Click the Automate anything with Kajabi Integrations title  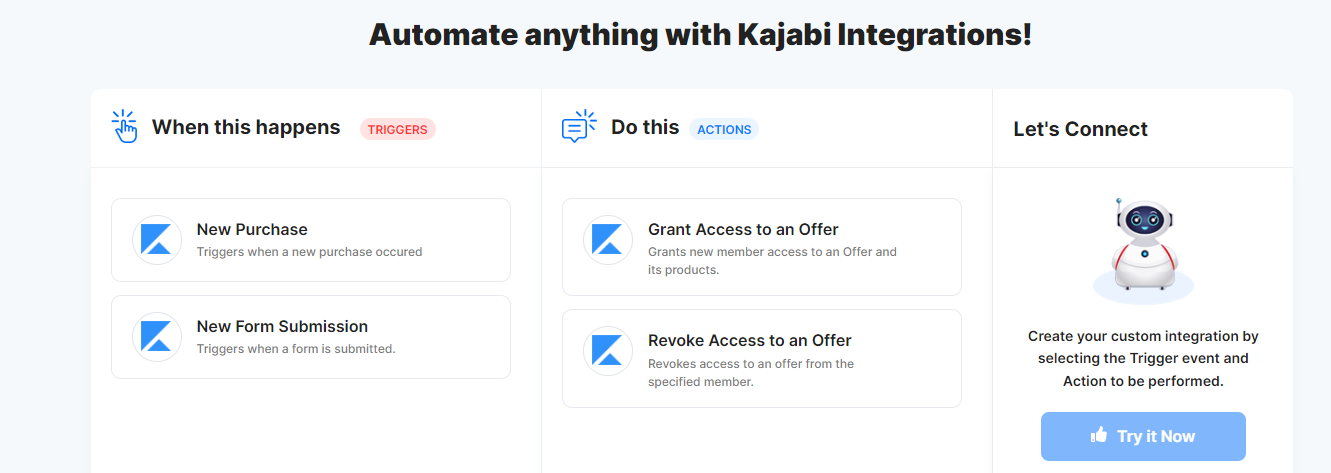(700, 34)
